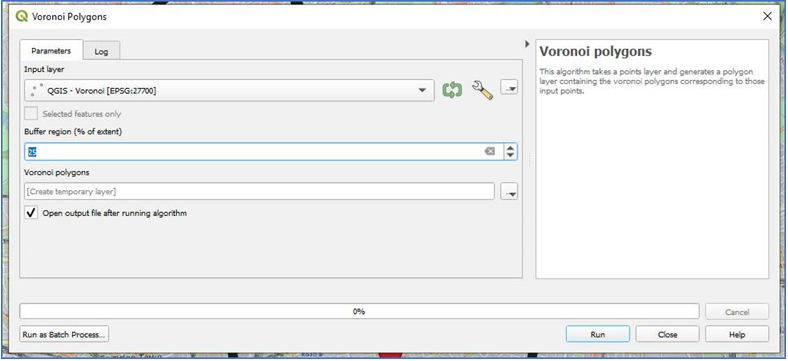The height and width of the screenshot is (361, 788).
Task: Increase buffer region using spinner arrows
Action: pos(511,148)
